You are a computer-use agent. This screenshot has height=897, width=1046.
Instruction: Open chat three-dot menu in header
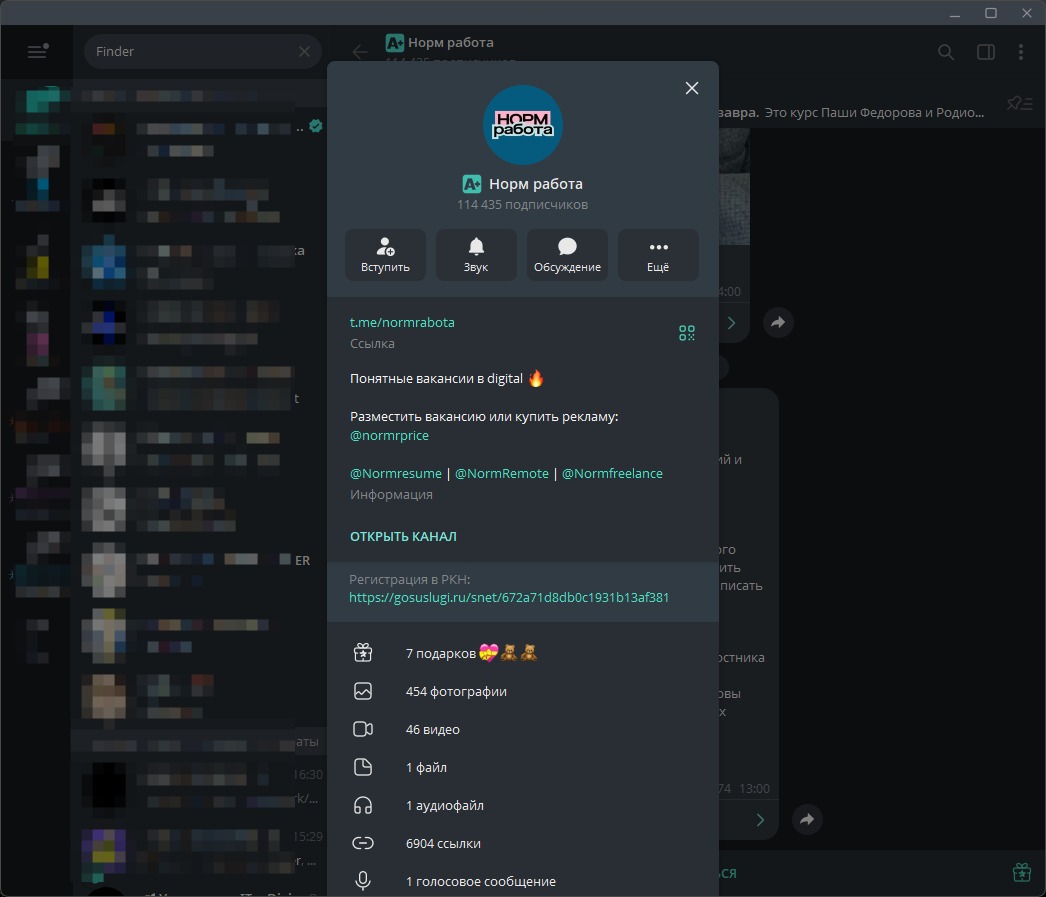pyautogui.click(x=1021, y=51)
